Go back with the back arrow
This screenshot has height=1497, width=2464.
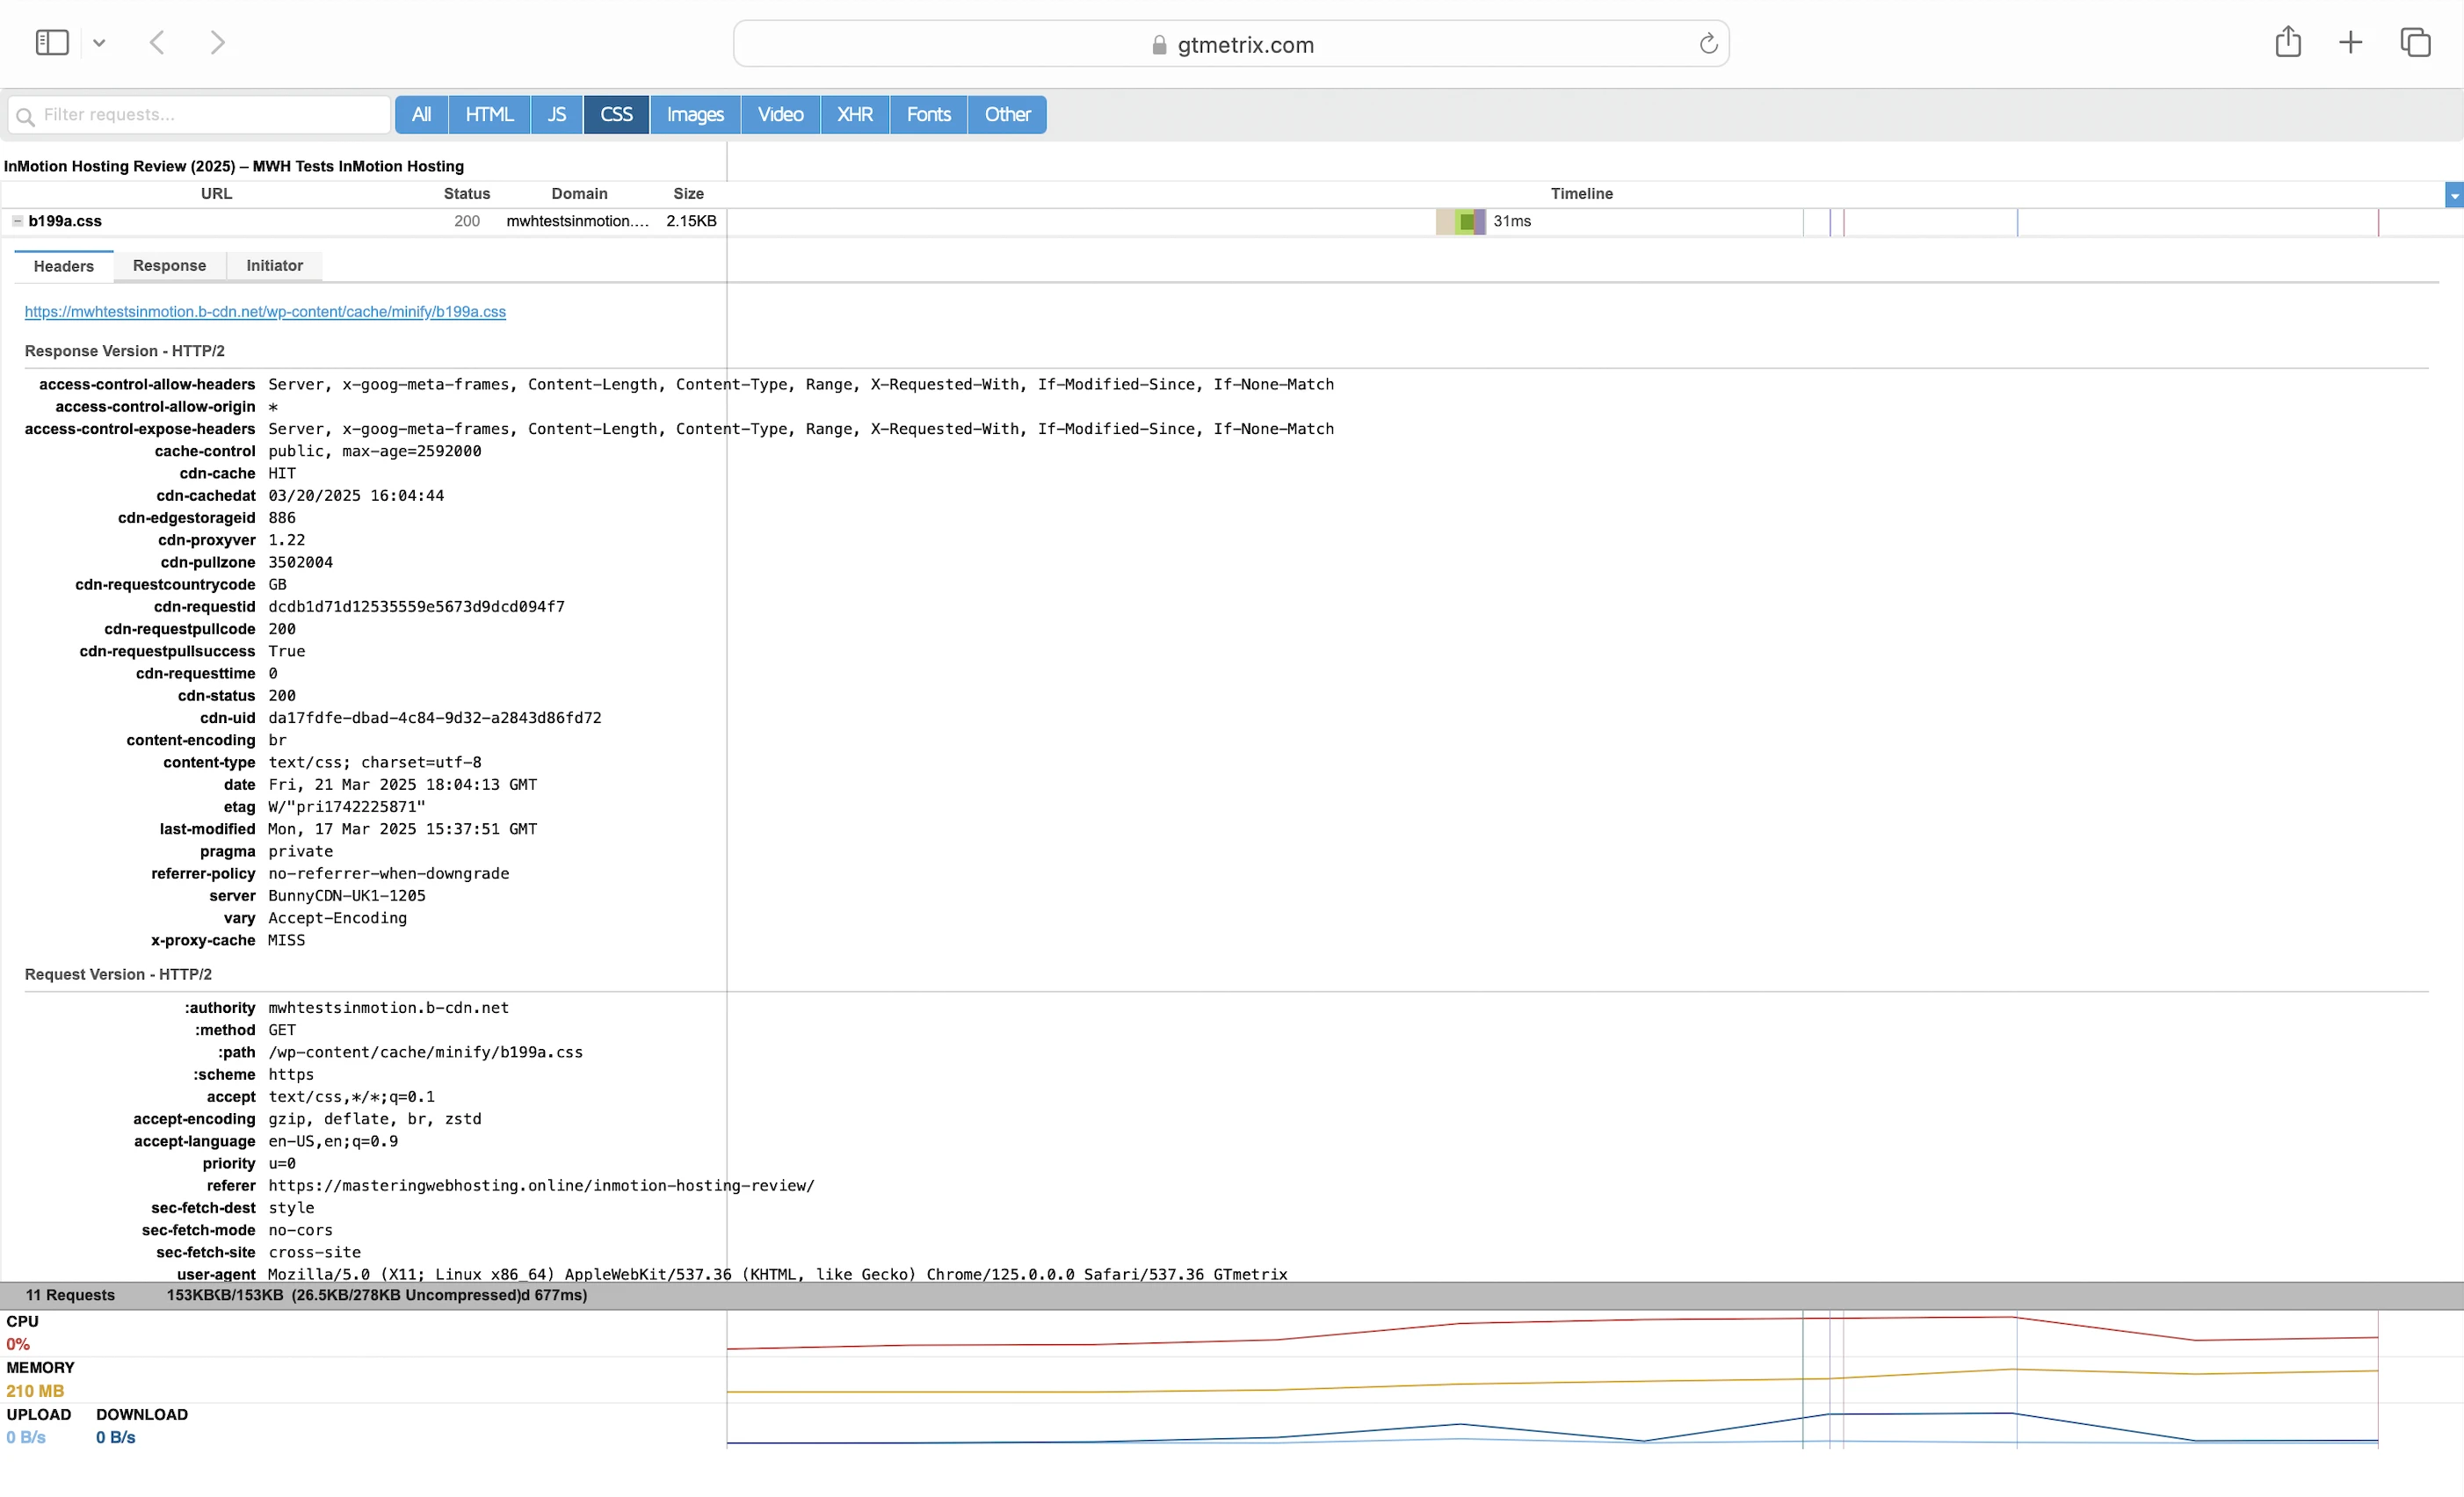click(157, 43)
